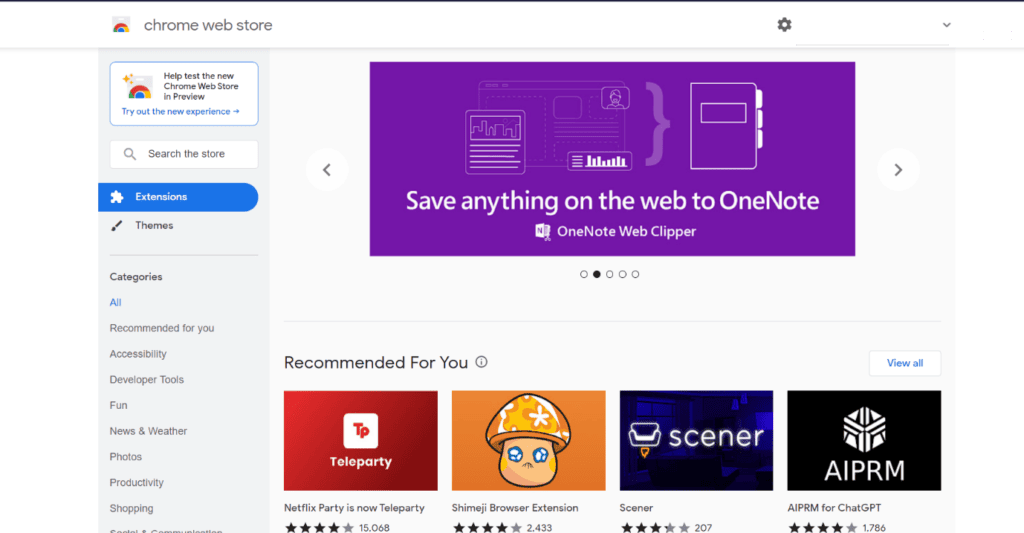Select the Extensions puzzle-piece icon

[x=117, y=197]
